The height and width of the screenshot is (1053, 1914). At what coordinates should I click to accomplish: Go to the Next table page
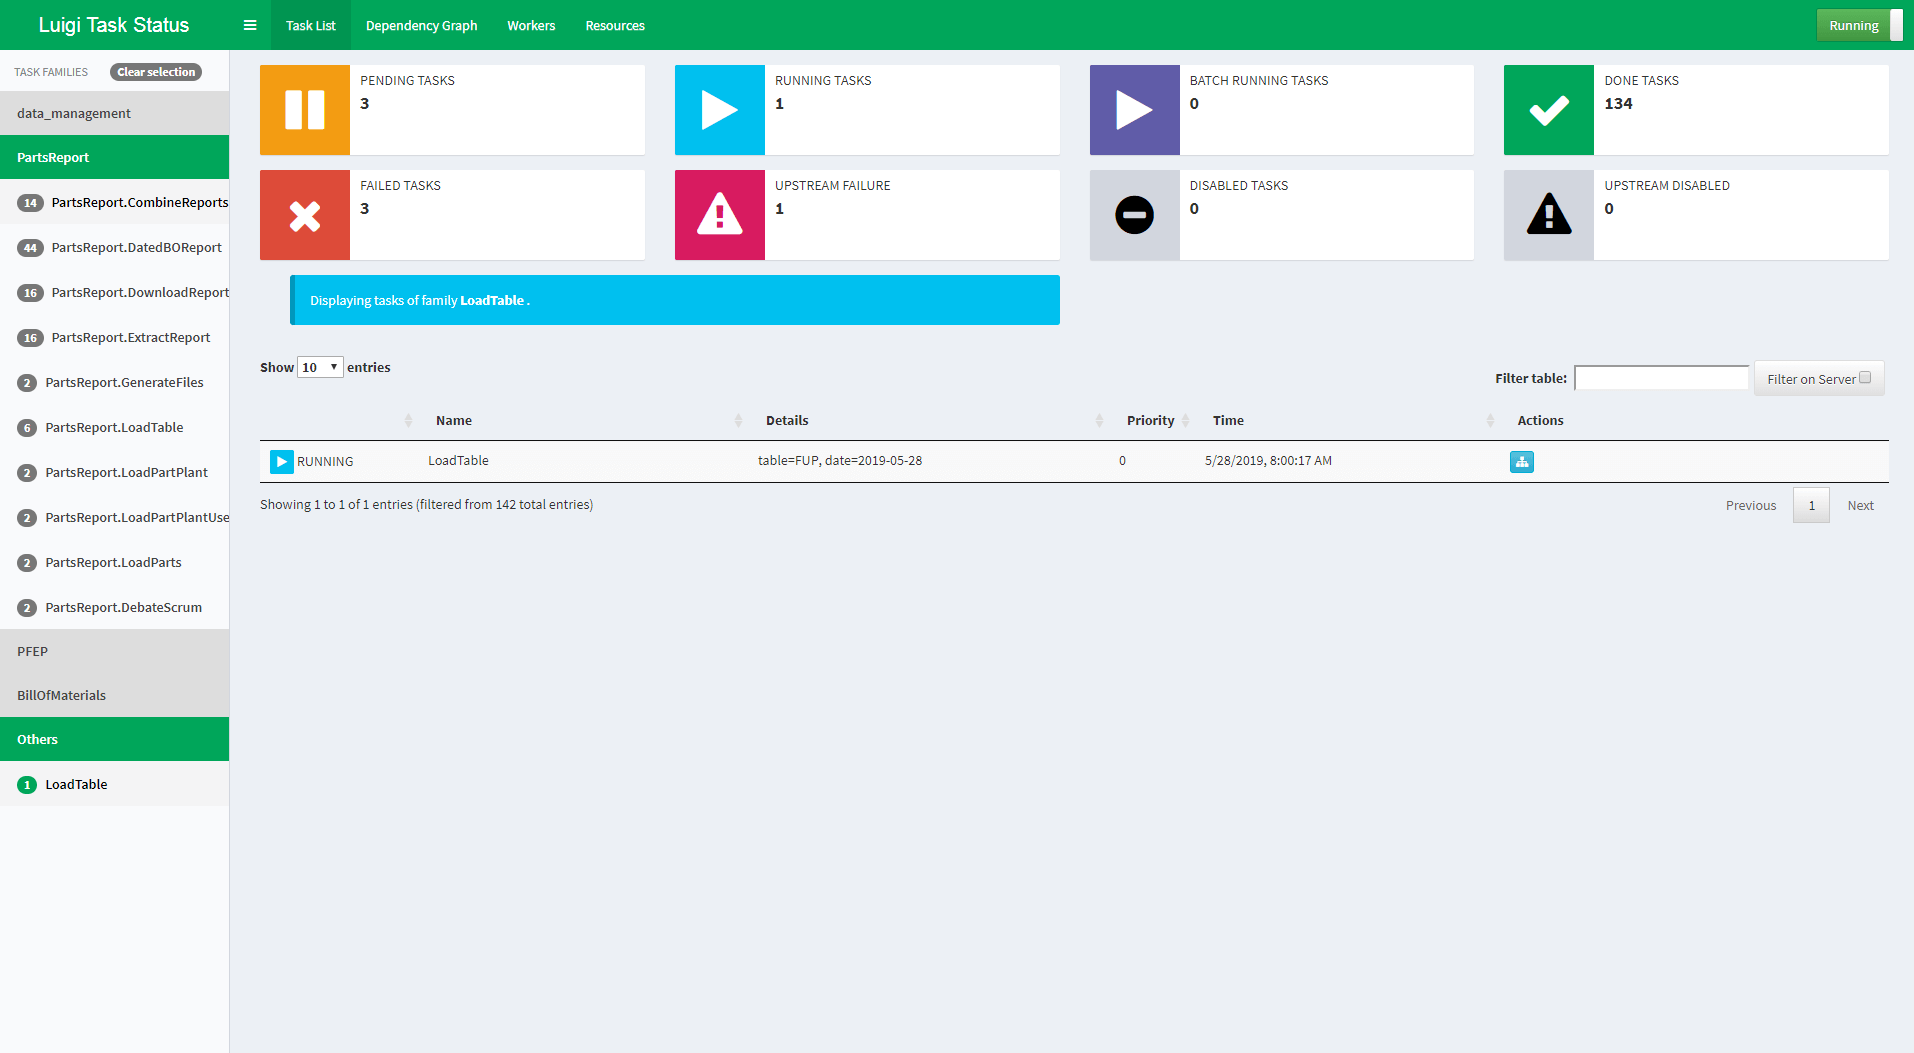click(x=1860, y=506)
